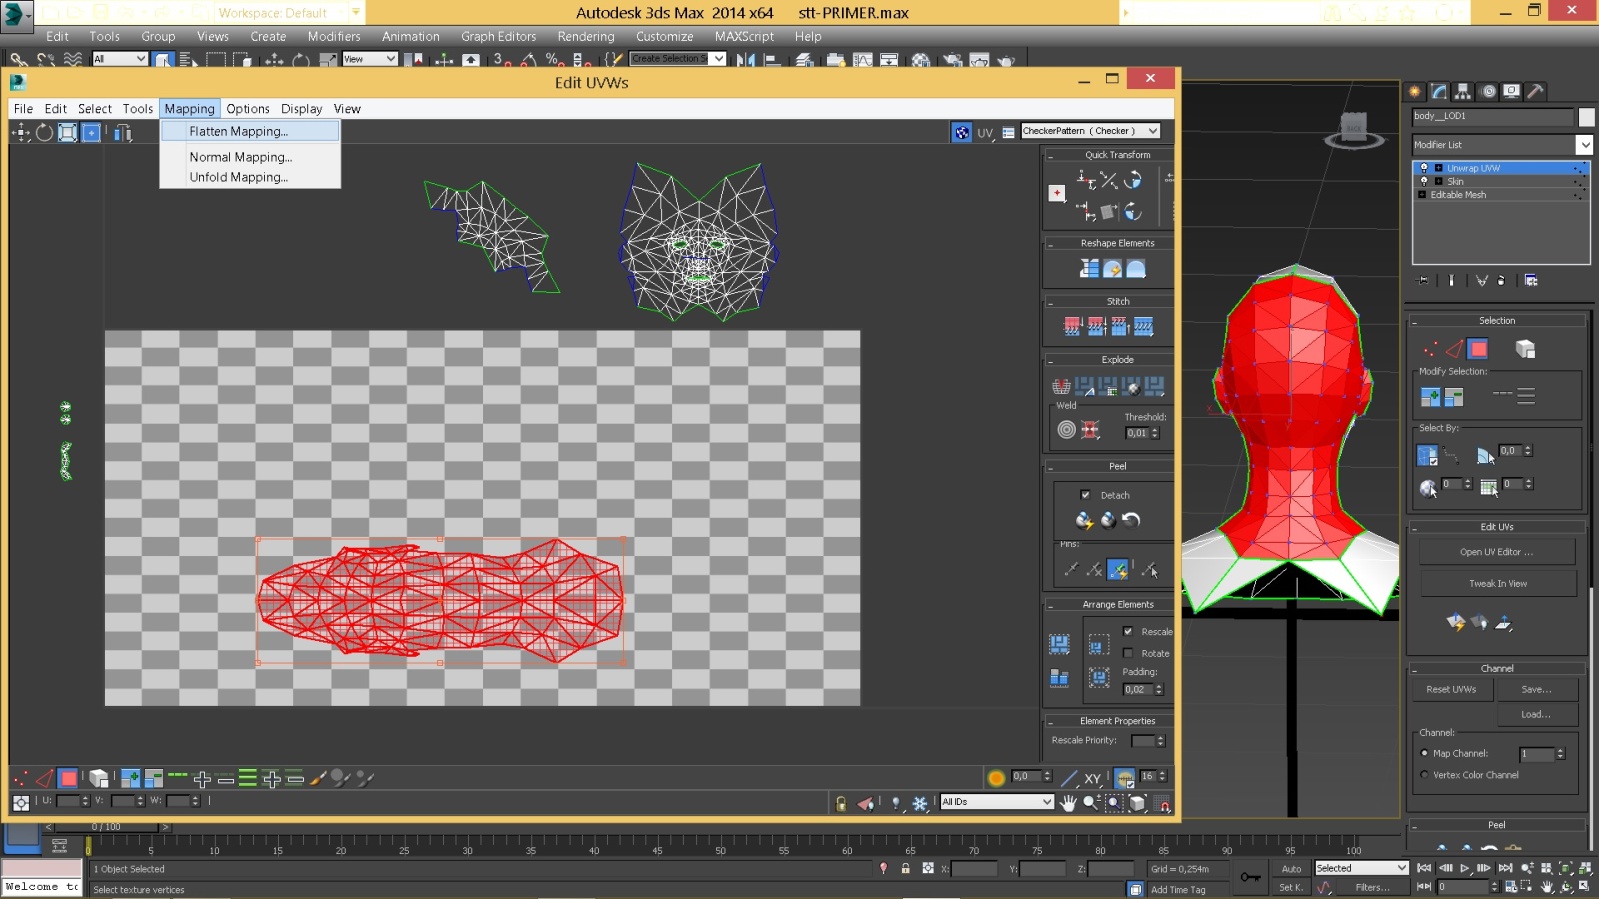This screenshot has width=1599, height=899.
Task: Click the Tweak In View button
Action: coord(1497,584)
